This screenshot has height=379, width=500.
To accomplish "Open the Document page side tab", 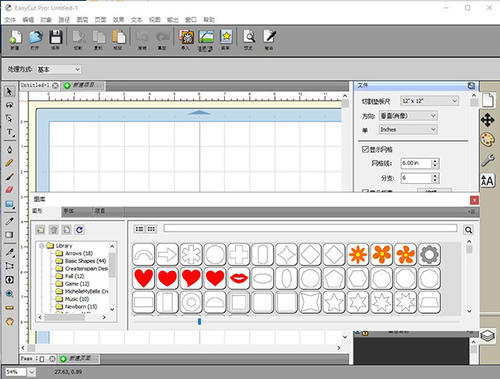I will [x=488, y=100].
